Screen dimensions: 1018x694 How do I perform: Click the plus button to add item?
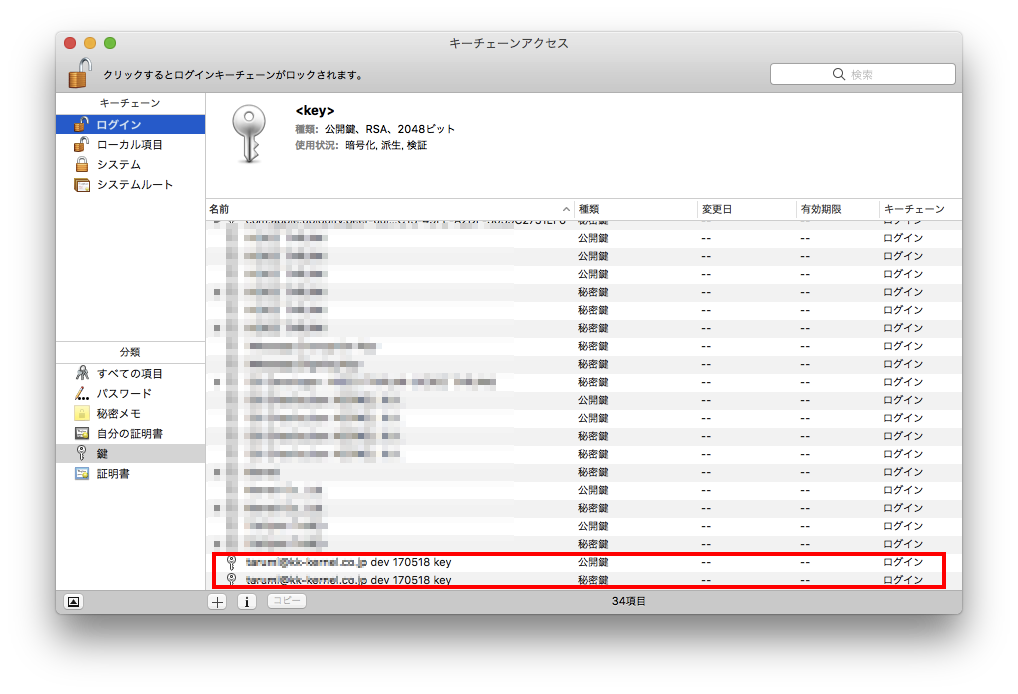[217, 602]
